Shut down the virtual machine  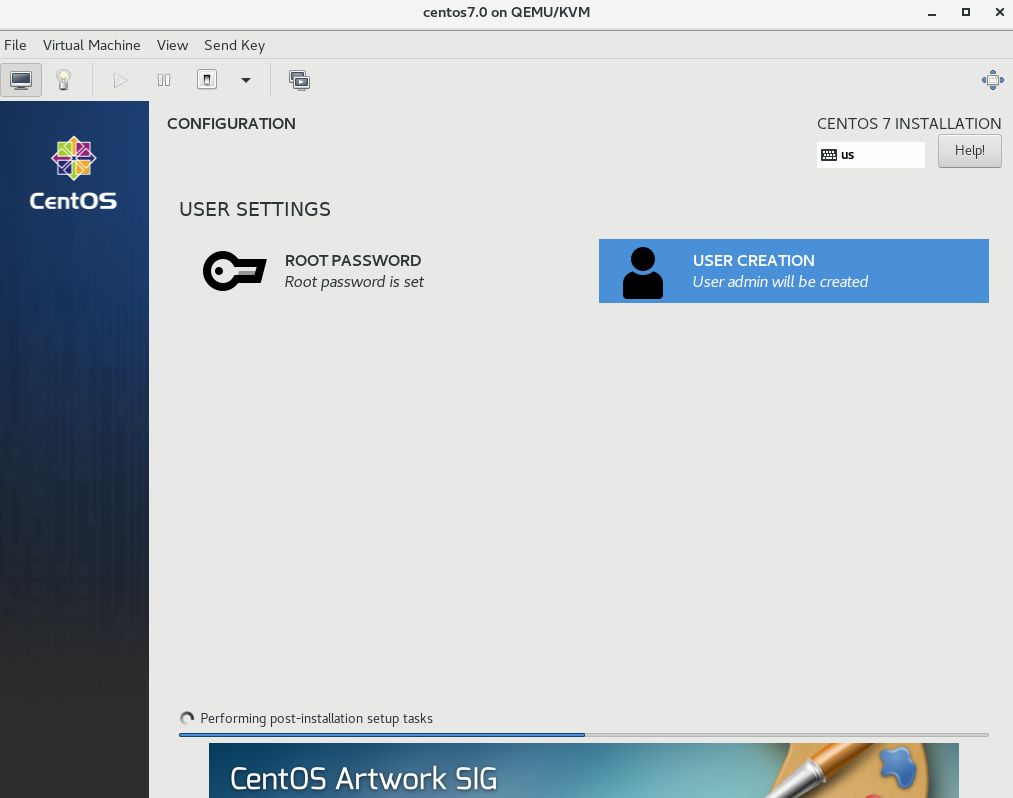(207, 80)
